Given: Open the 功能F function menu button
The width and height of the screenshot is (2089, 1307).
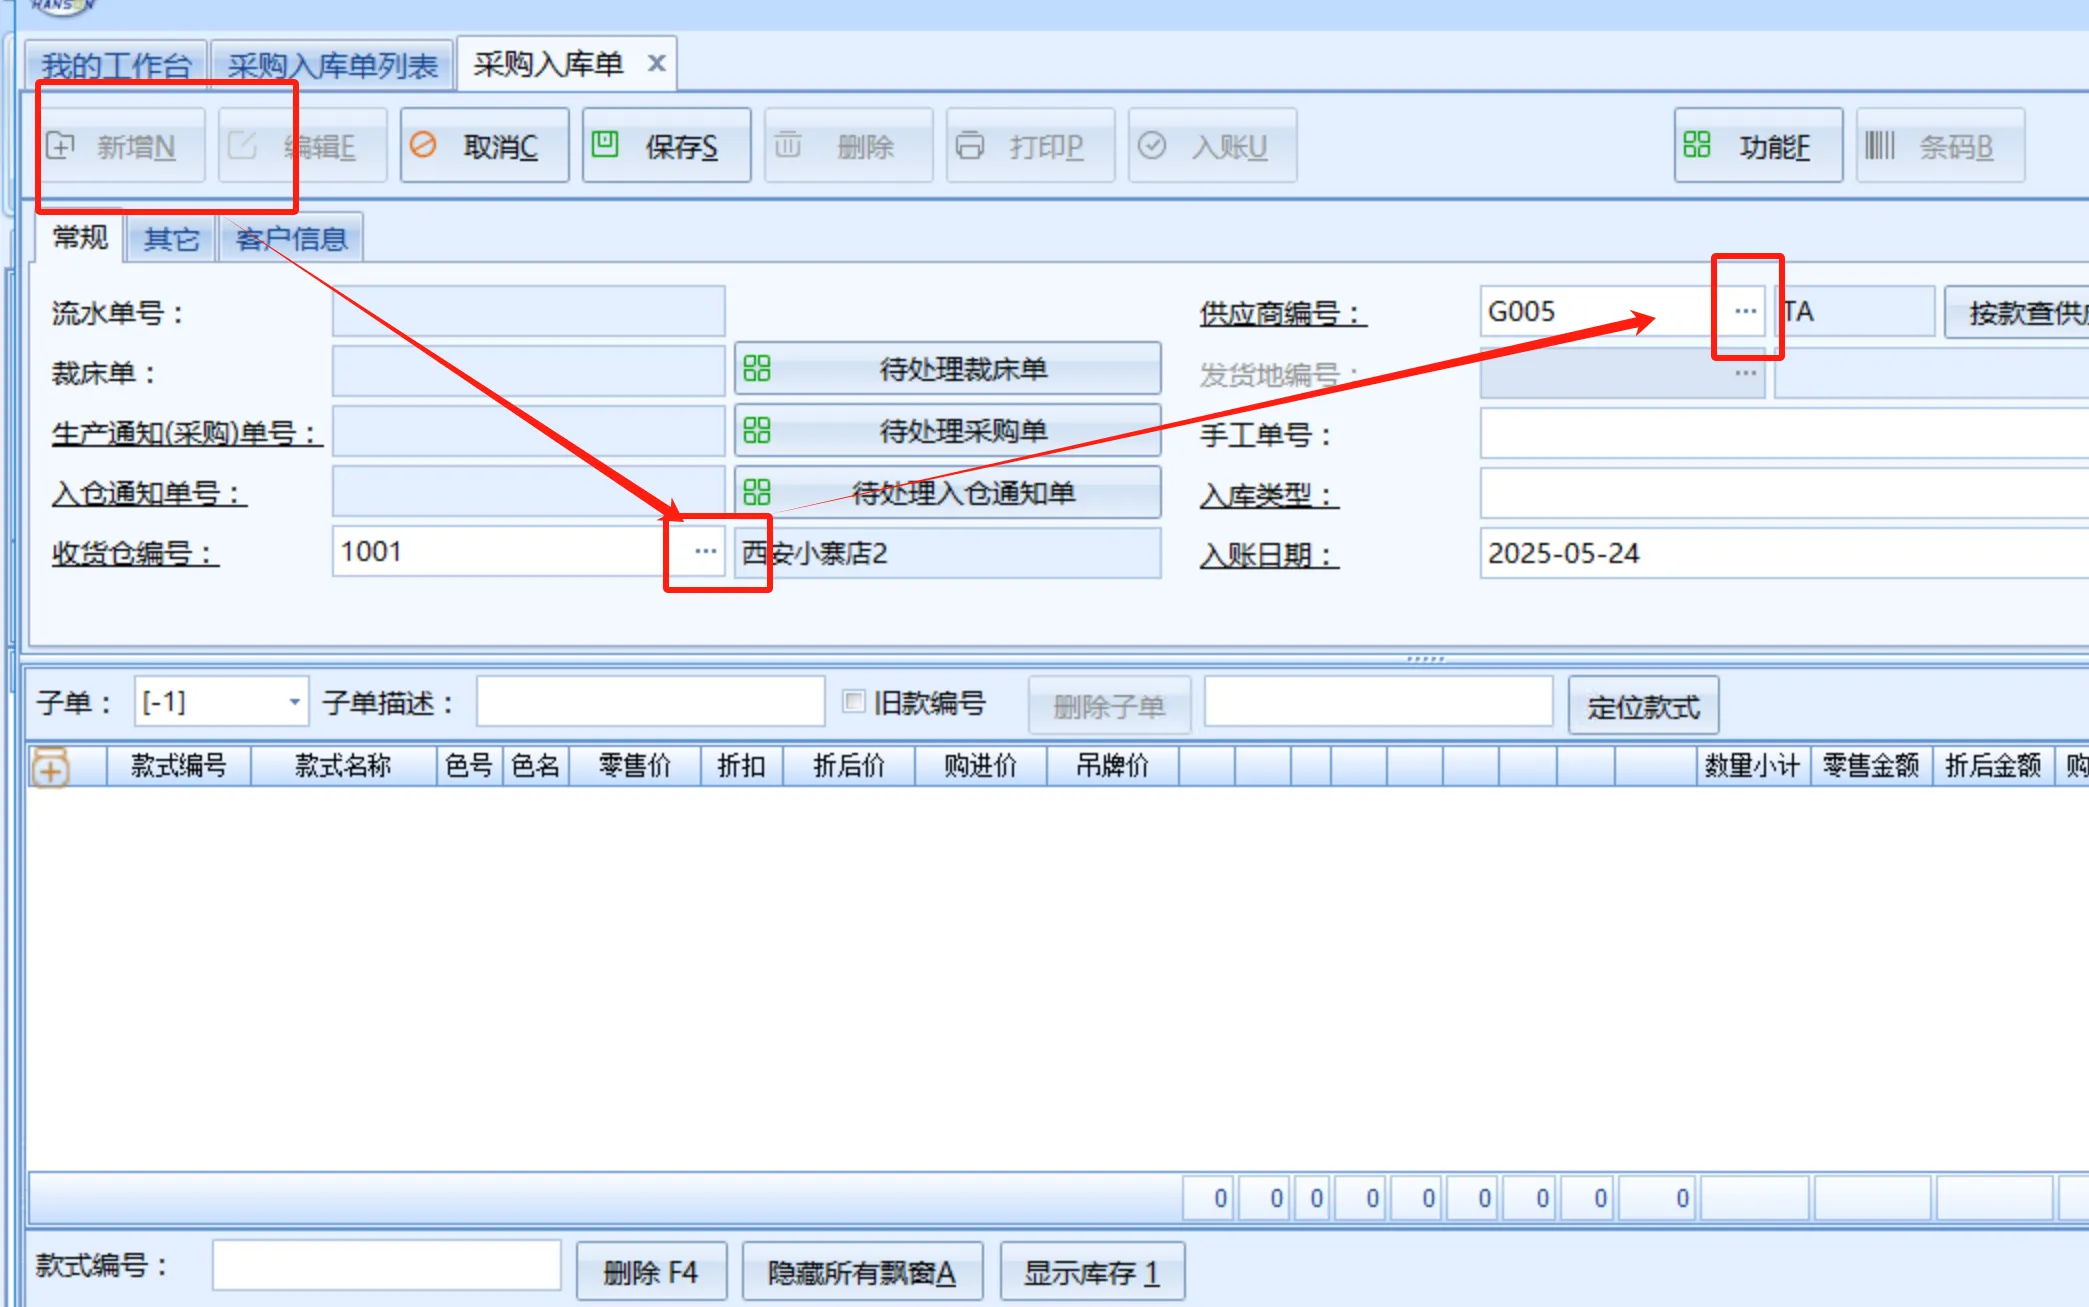Looking at the screenshot, I should pos(1758,146).
